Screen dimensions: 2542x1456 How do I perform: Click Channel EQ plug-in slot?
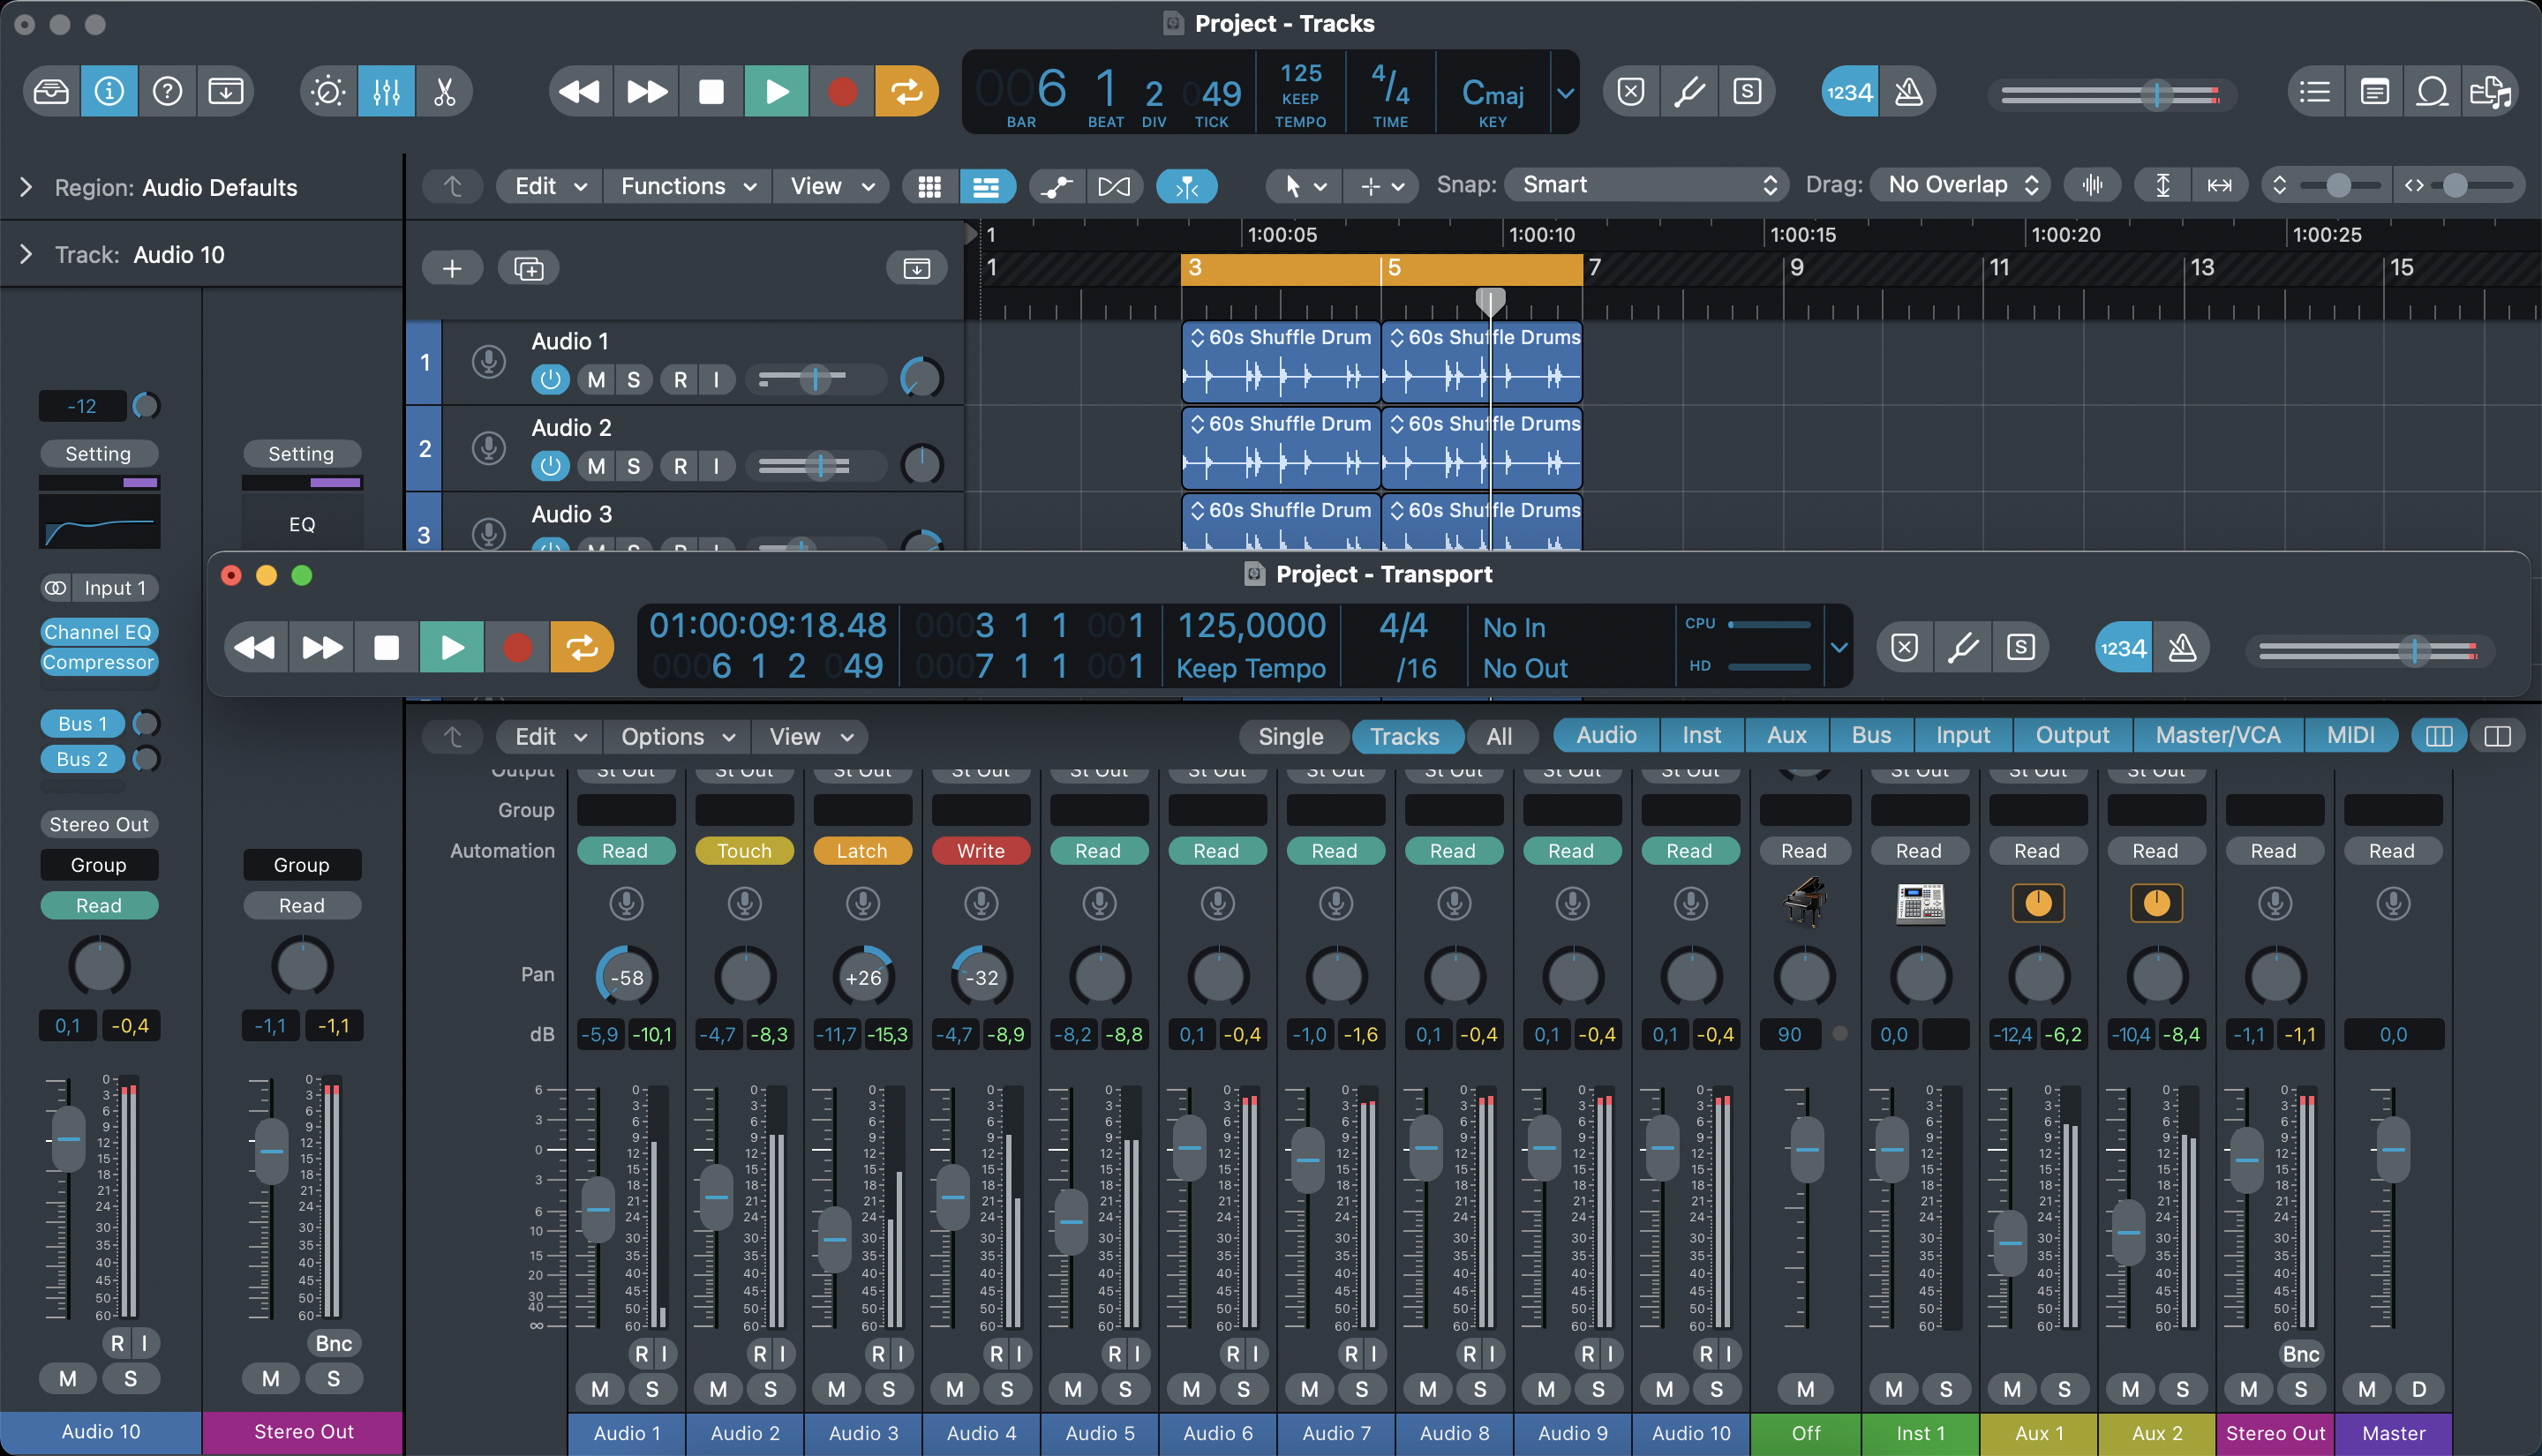coord(98,632)
